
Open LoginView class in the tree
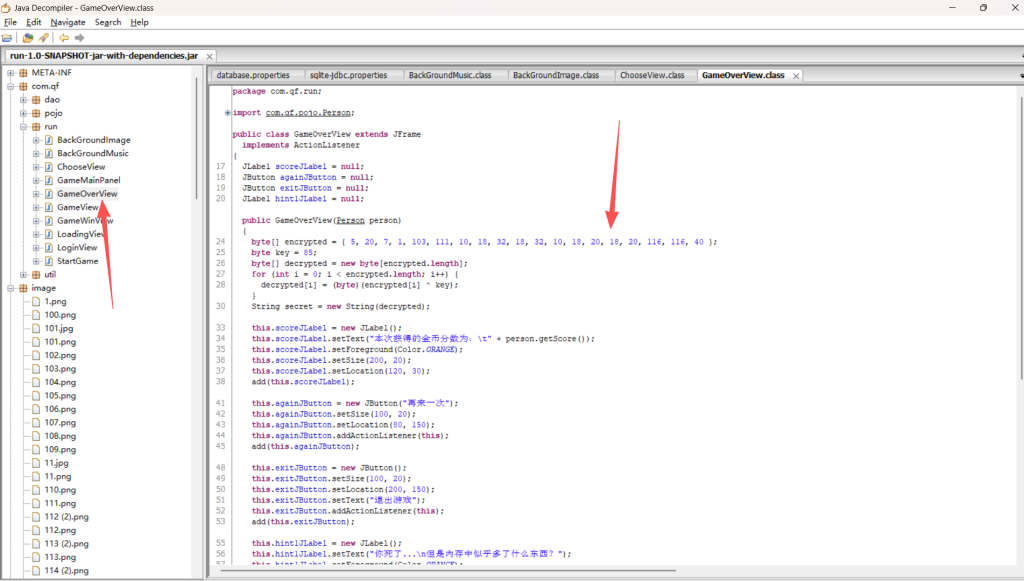(77, 248)
